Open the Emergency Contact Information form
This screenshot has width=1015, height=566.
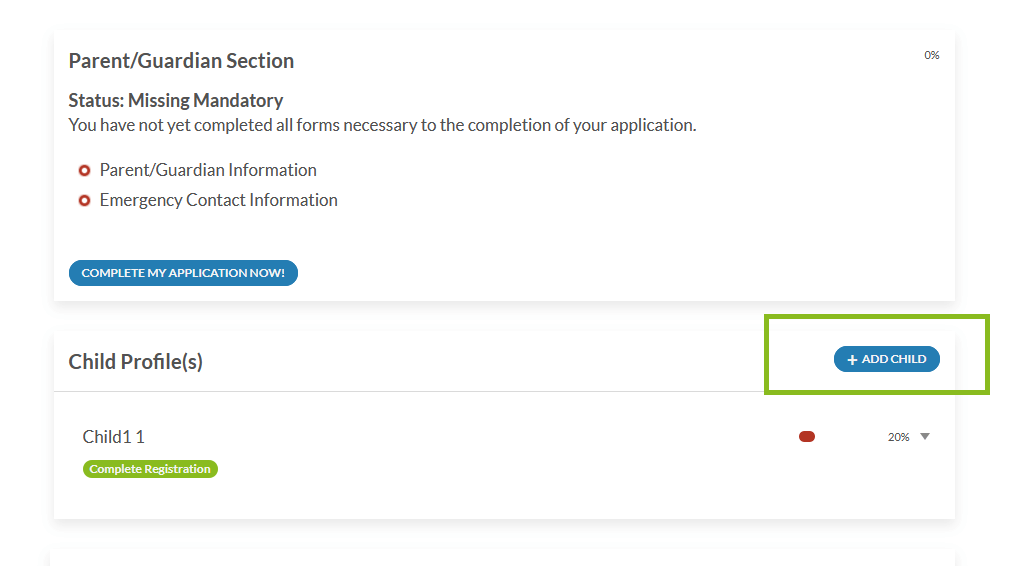[218, 200]
